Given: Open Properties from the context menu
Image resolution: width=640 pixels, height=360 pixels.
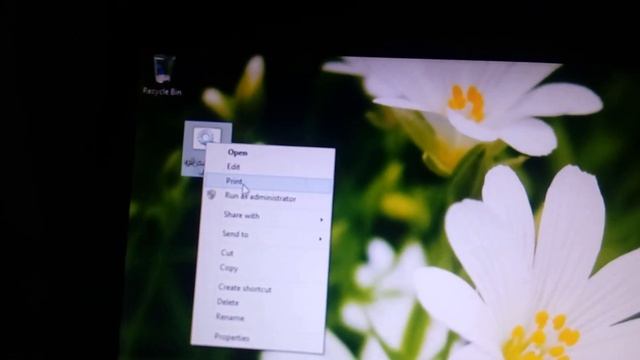Looking at the screenshot, I should pos(232,337).
